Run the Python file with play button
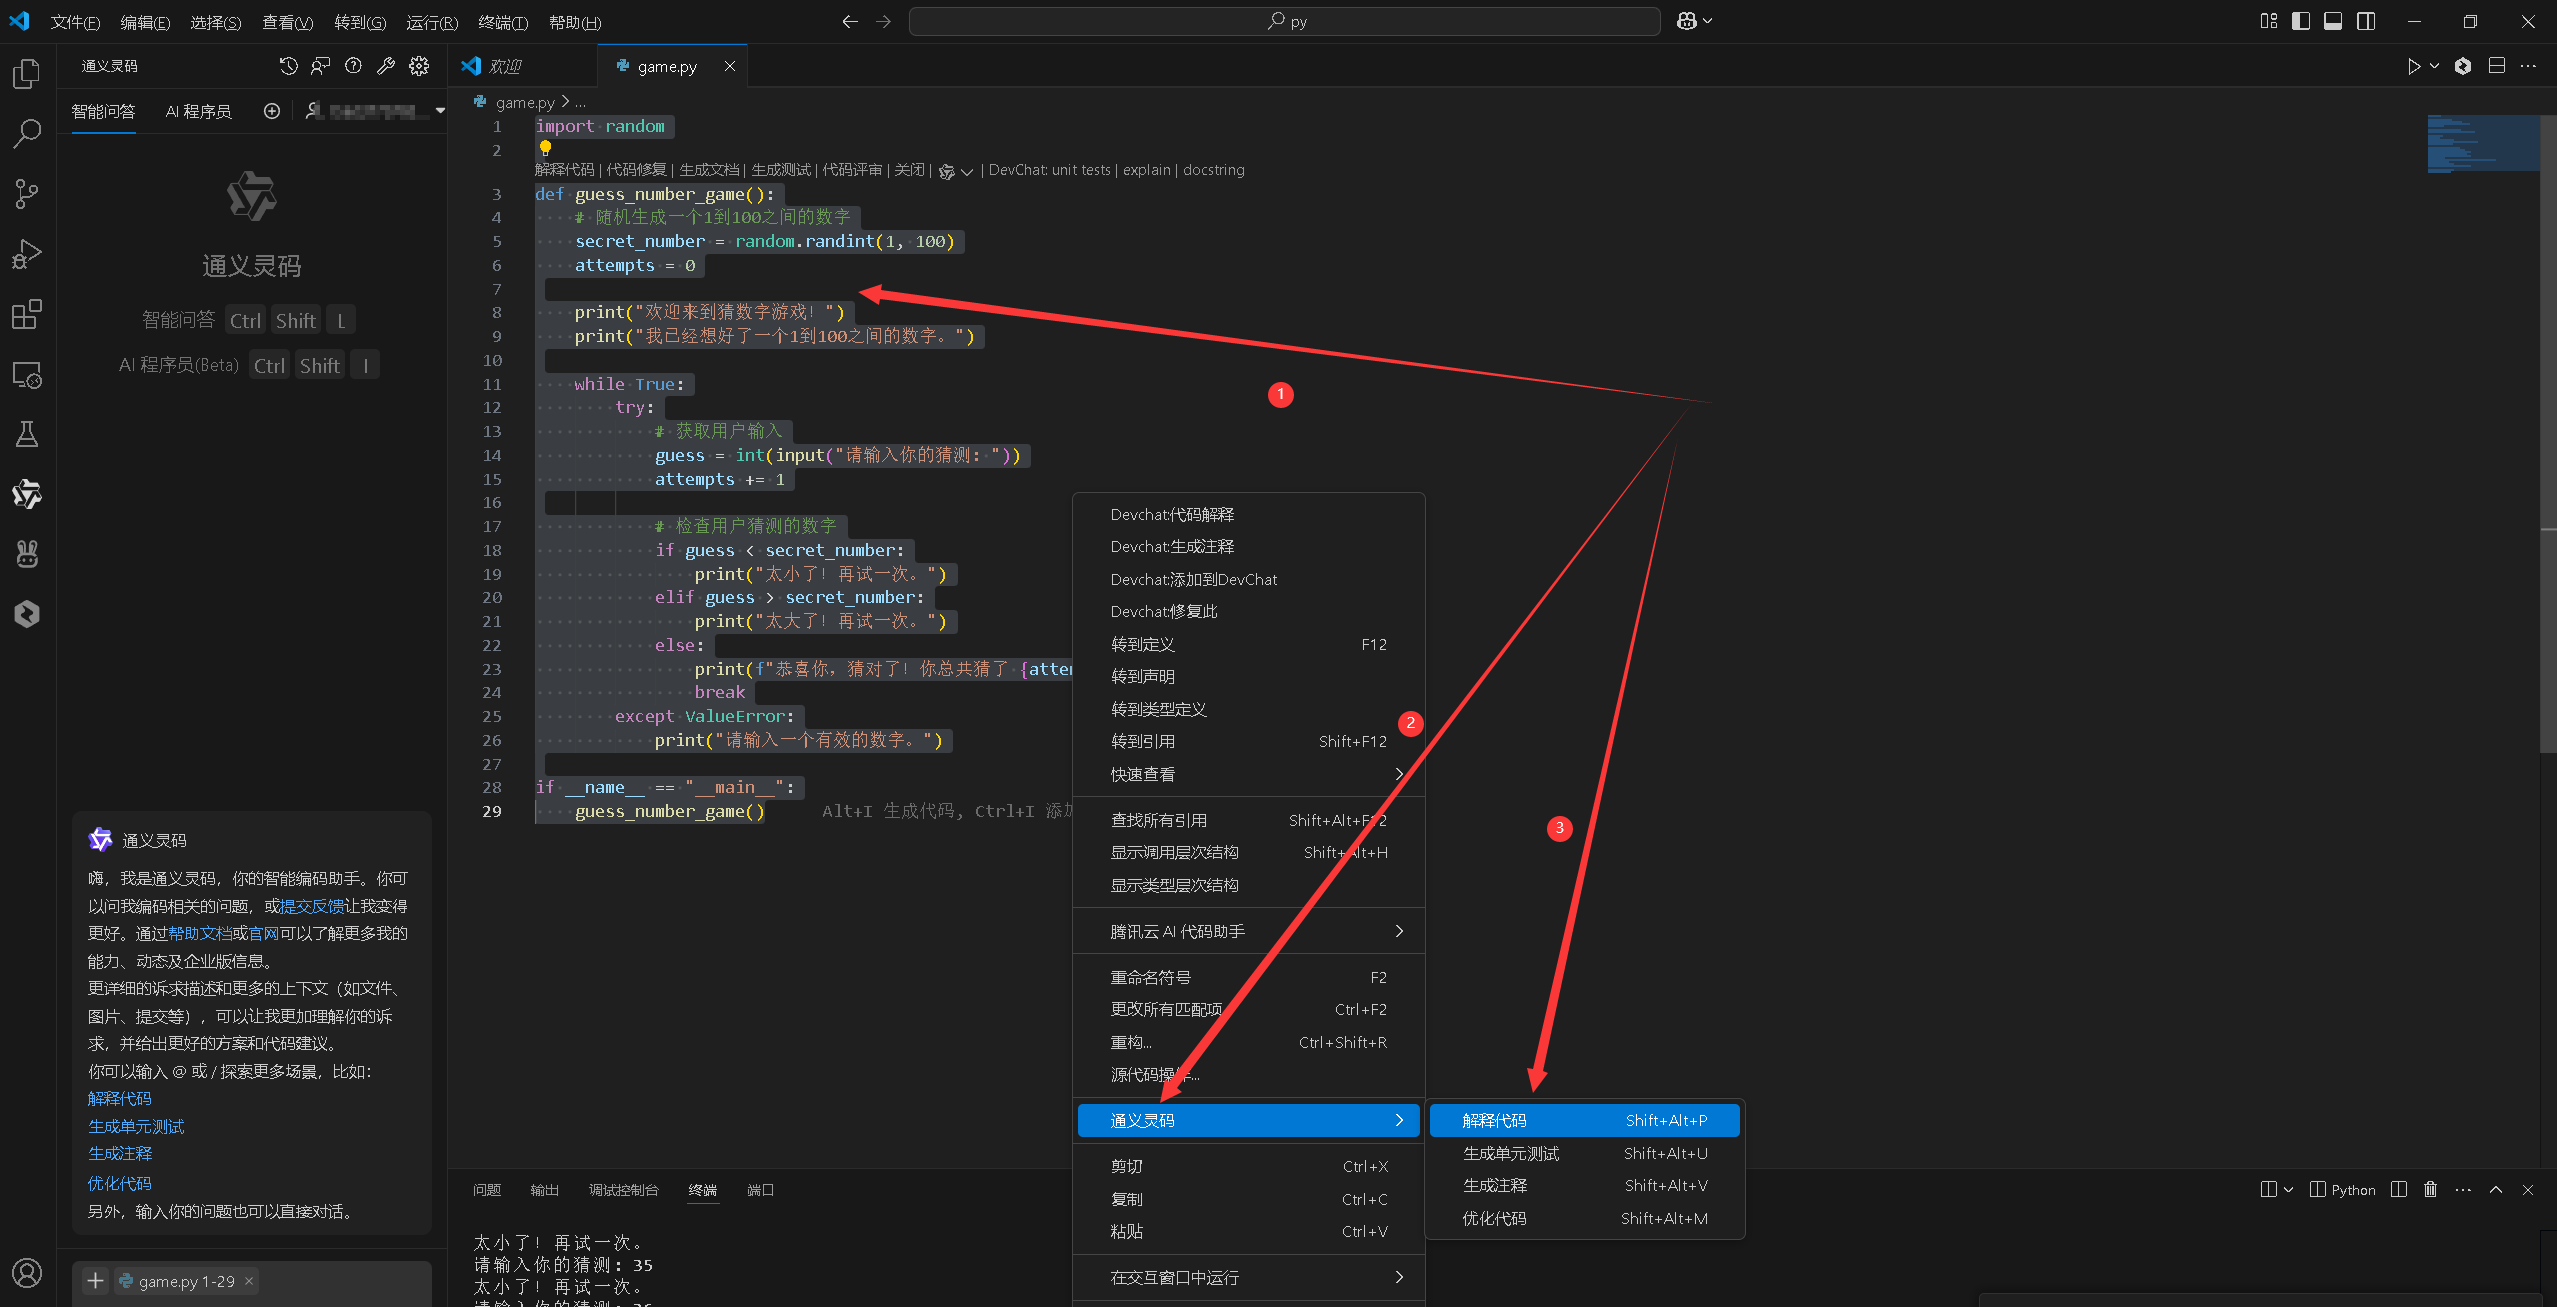2557x1307 pixels. tap(2414, 66)
